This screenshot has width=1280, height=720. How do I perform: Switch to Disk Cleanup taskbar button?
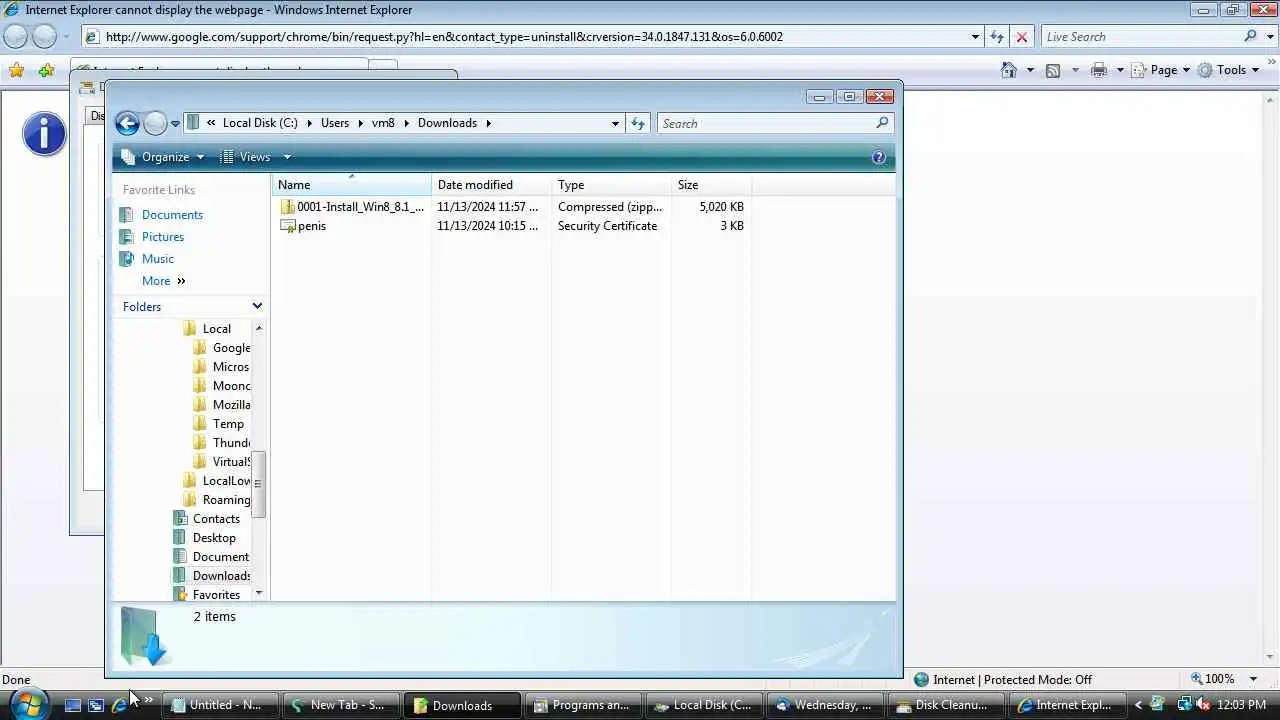tap(946, 705)
